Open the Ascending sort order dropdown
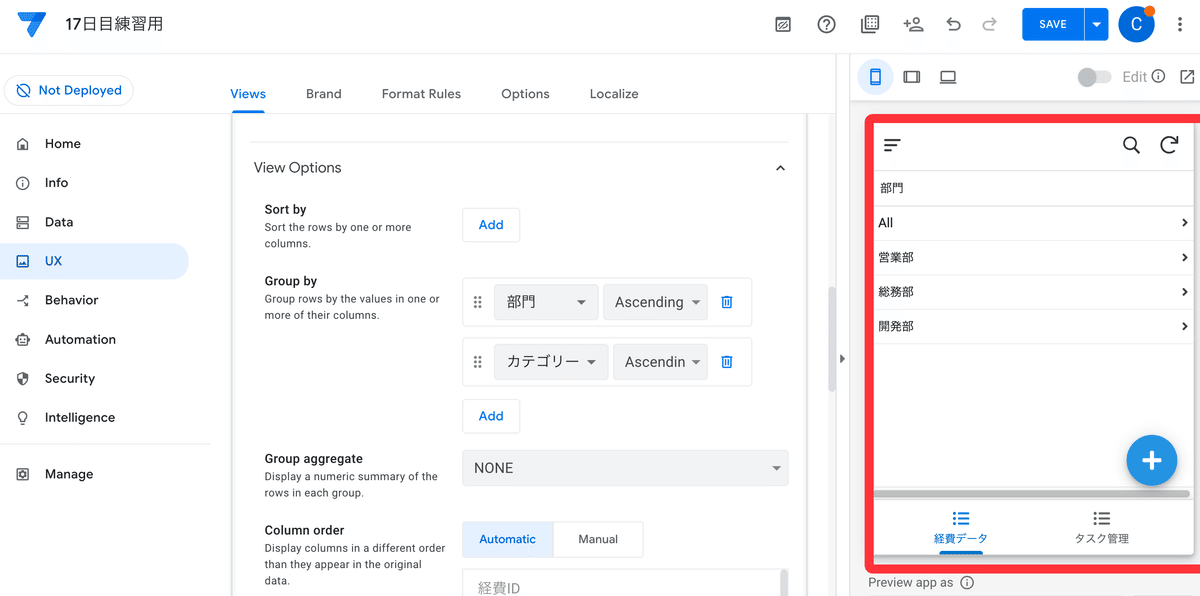The image size is (1200, 596). pos(655,301)
